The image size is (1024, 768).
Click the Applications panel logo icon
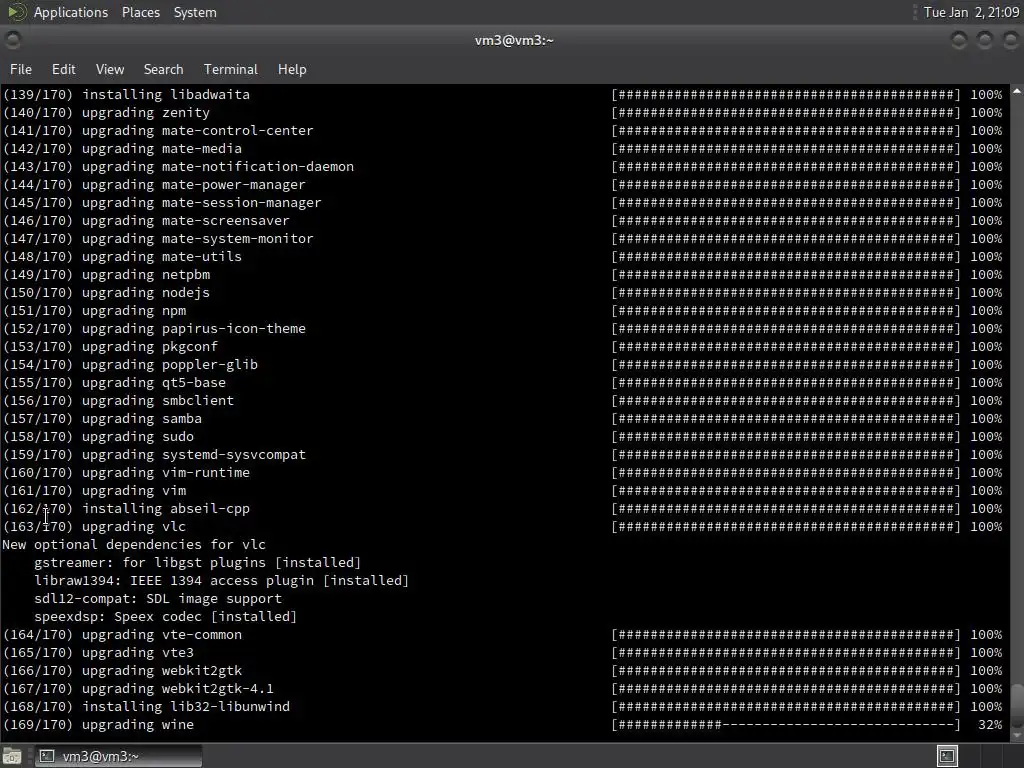[x=16, y=12]
